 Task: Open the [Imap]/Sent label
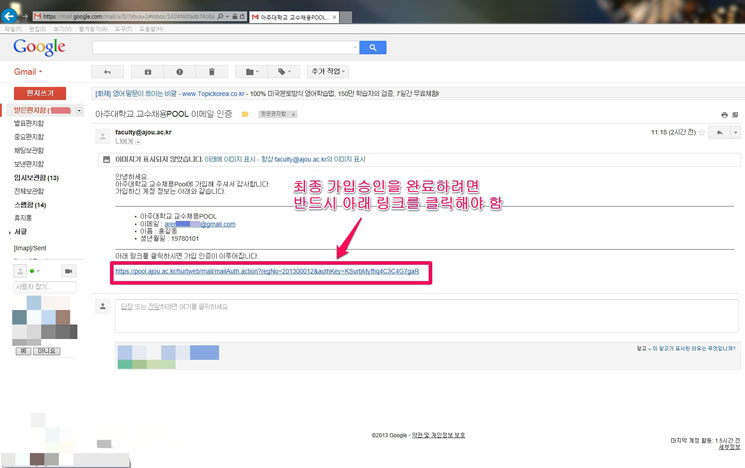pyautogui.click(x=30, y=248)
